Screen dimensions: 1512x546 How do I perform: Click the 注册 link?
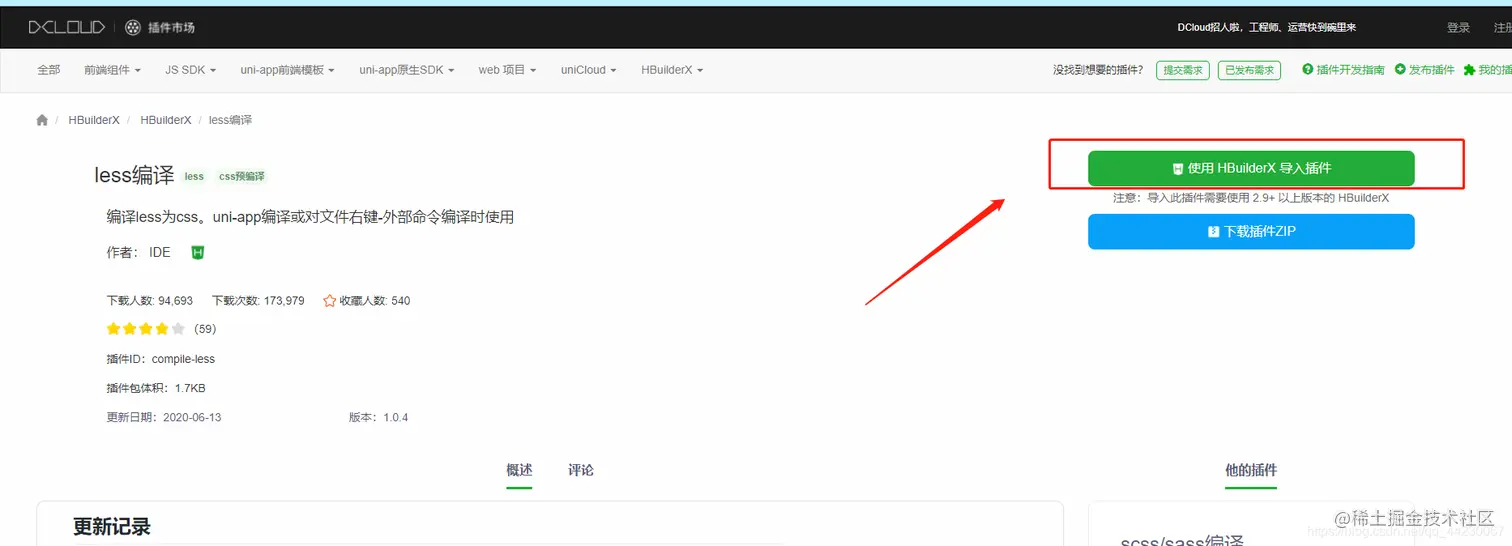(1502, 27)
